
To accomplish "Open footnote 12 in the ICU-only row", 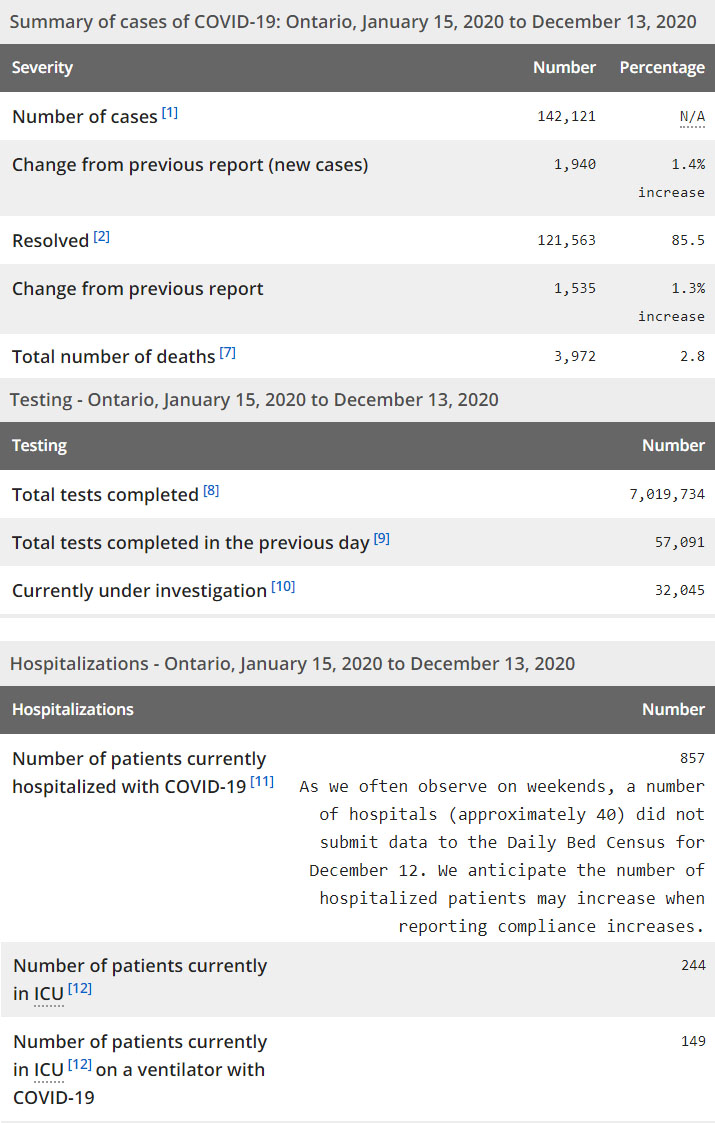I will coord(80,990).
